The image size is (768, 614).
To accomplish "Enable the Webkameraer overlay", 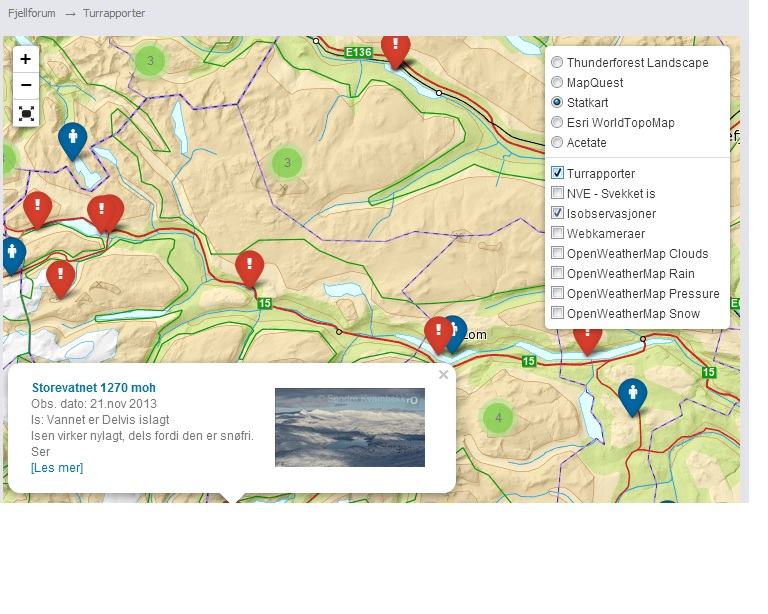I will click(558, 234).
